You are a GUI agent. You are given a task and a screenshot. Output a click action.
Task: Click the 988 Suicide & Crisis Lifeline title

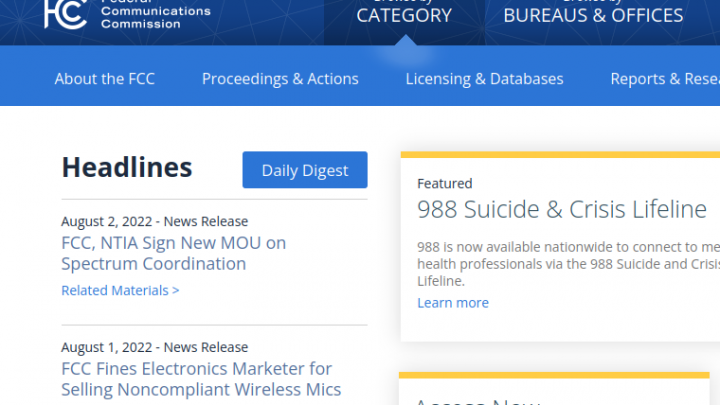coord(561,210)
